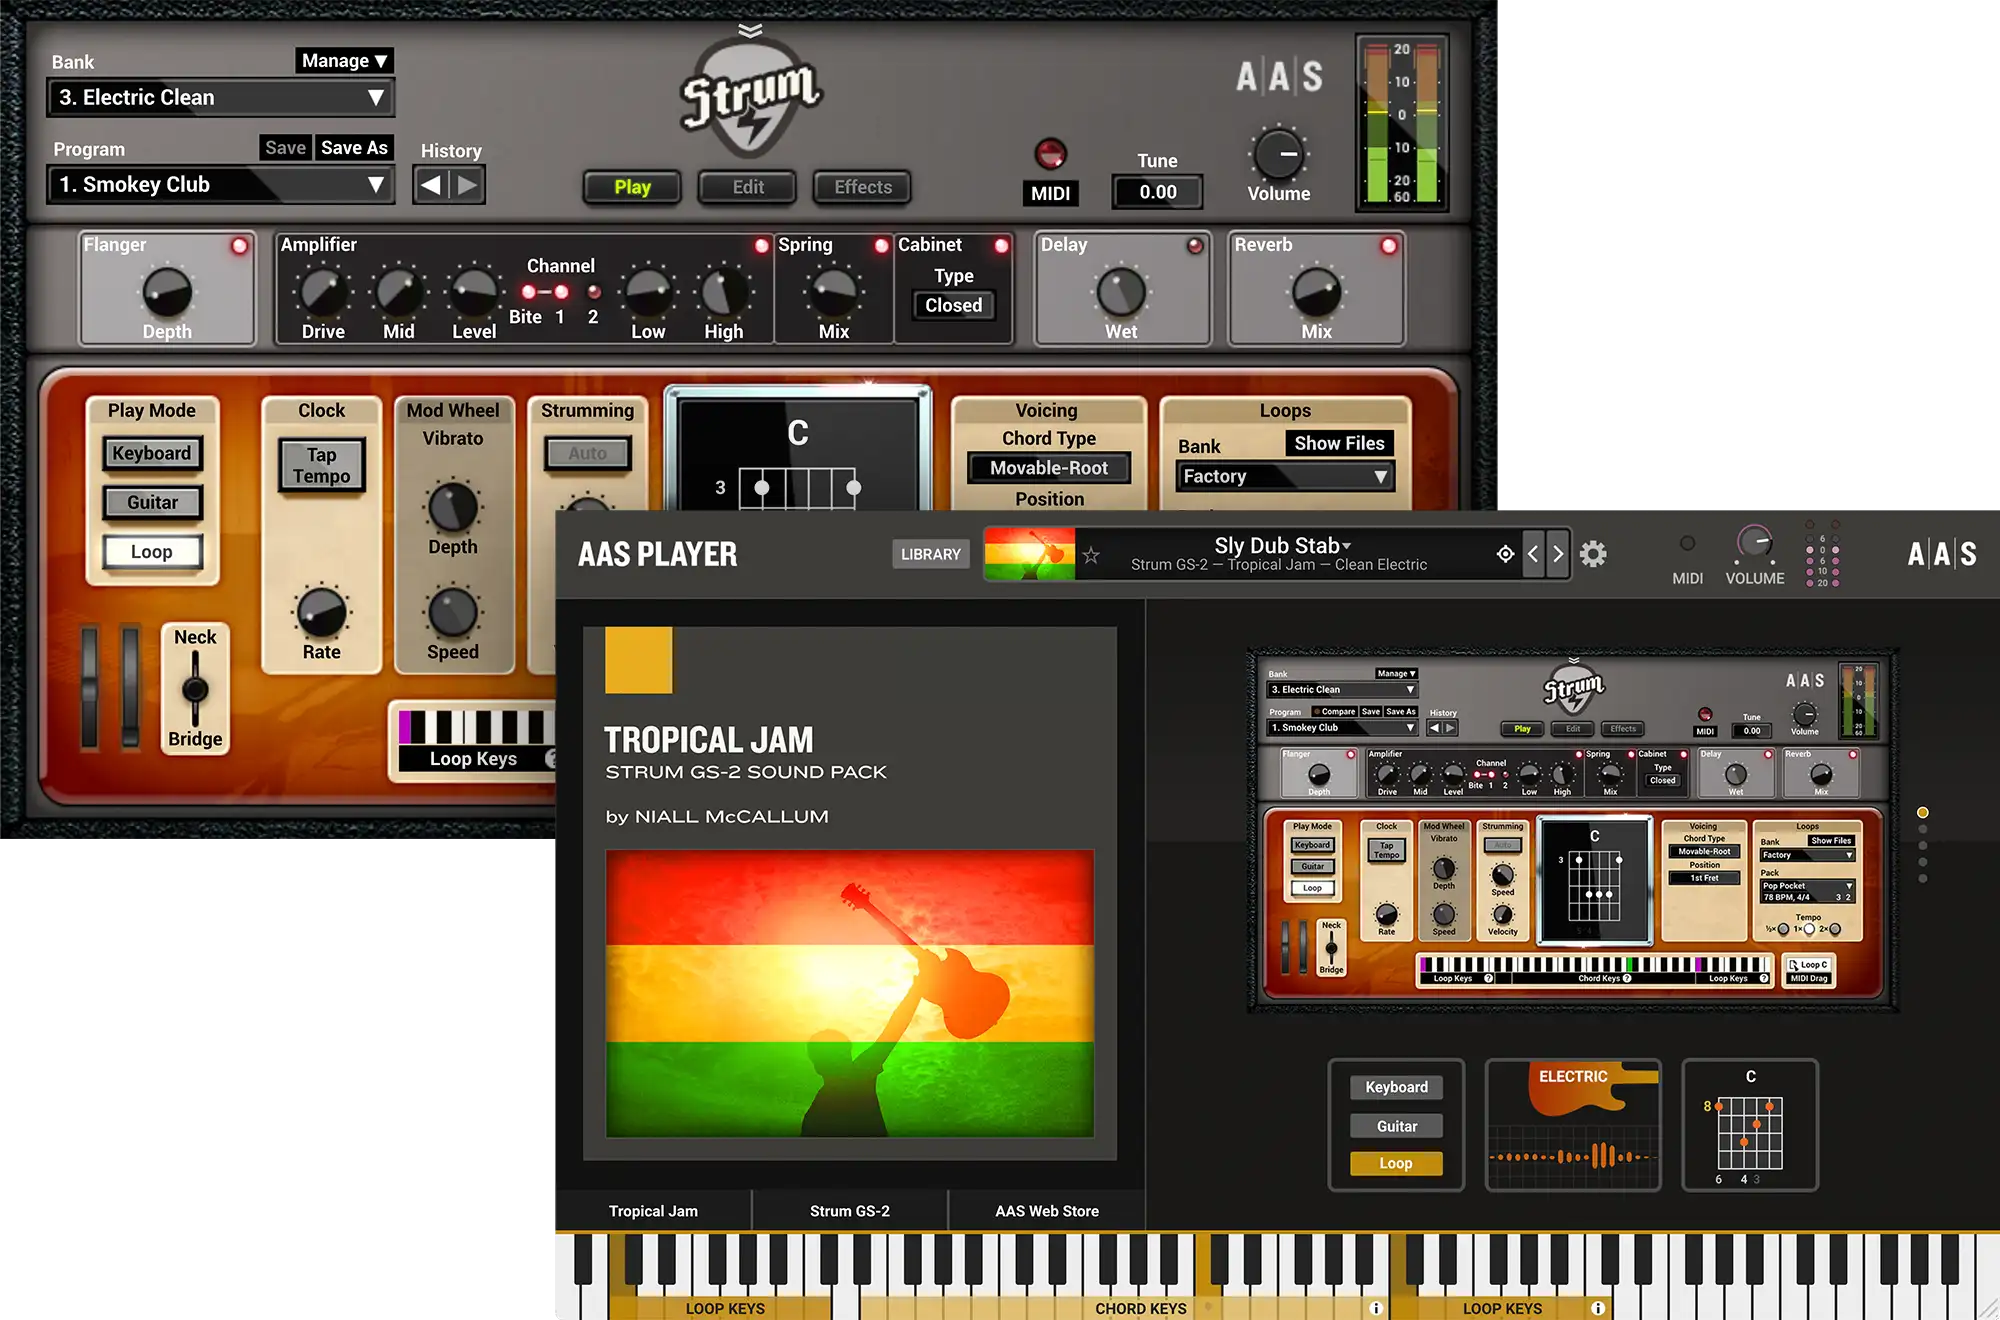The width and height of the screenshot is (2000, 1320).
Task: Click the AAS logo in AAS Player
Action: click(1941, 554)
